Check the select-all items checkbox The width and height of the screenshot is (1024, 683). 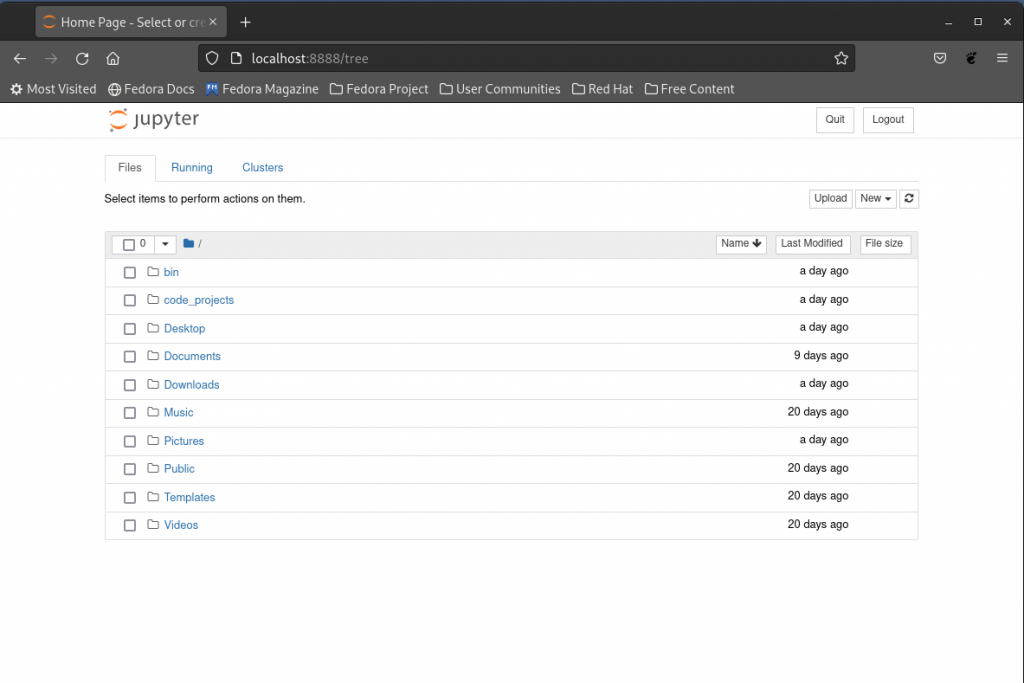[129, 245]
